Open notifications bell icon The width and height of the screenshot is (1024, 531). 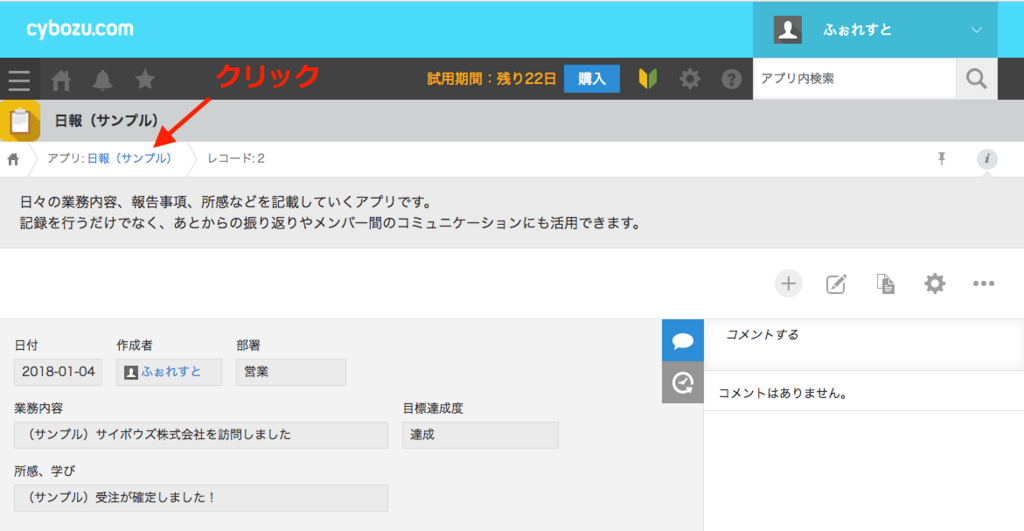[103, 80]
